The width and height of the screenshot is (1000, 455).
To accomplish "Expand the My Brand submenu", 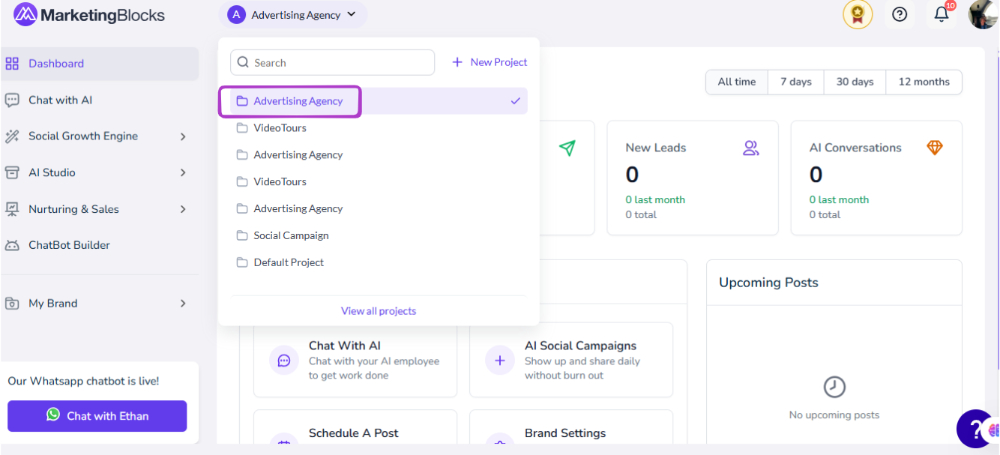I will tap(183, 304).
